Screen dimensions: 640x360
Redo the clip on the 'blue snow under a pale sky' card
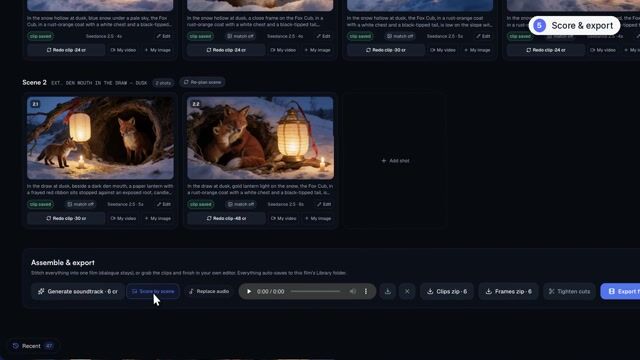tap(66, 50)
